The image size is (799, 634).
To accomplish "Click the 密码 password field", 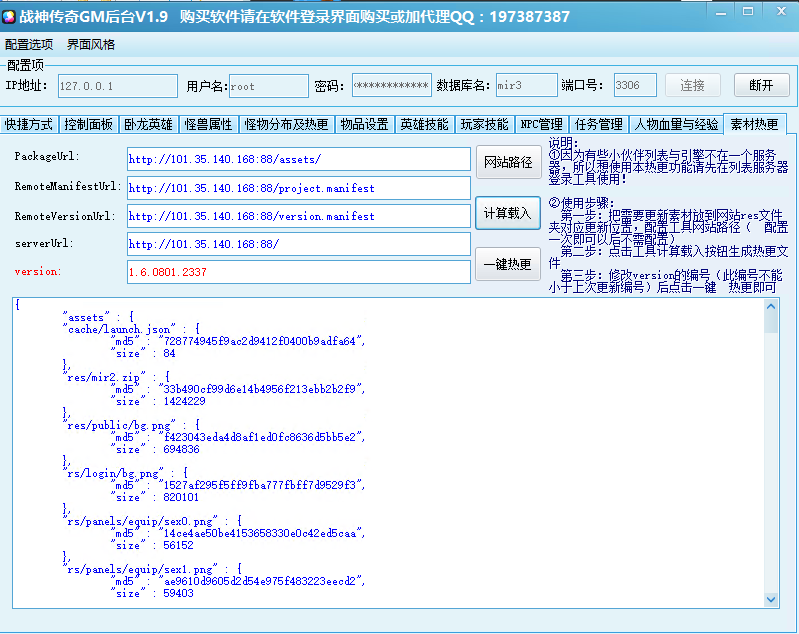I will (391, 86).
